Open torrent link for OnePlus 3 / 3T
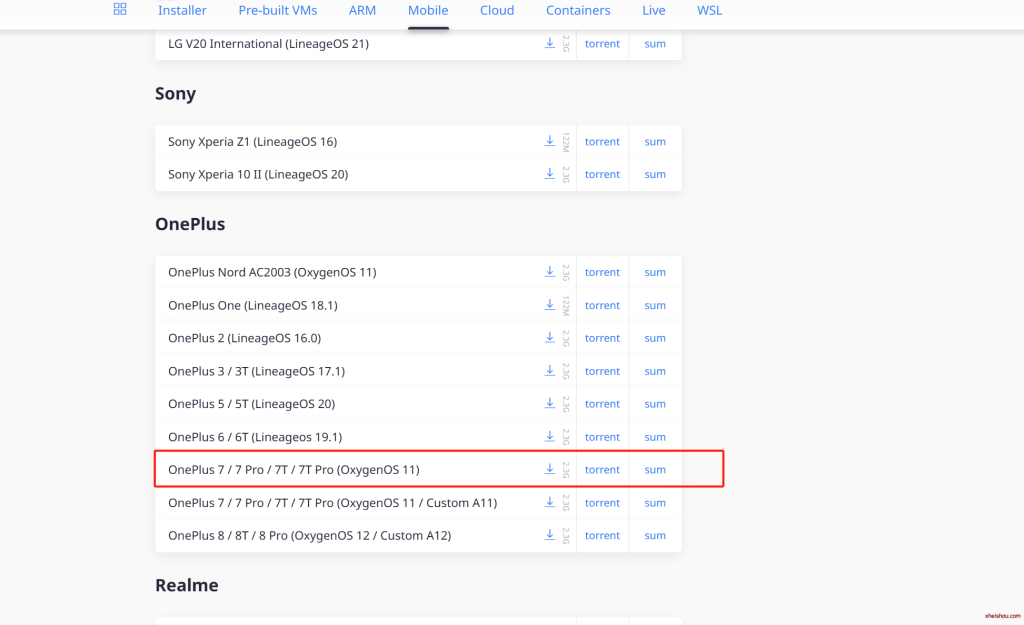Viewport: 1024px width, 625px height. coord(602,371)
